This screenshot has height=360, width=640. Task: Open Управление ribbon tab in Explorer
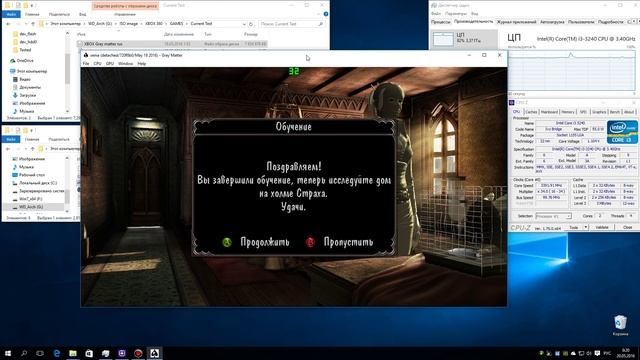[124, 14]
